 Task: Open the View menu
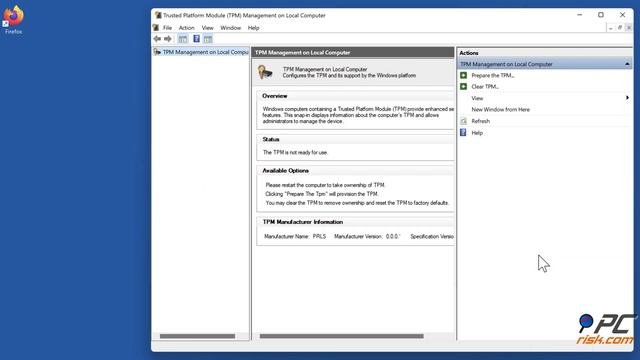click(207, 28)
